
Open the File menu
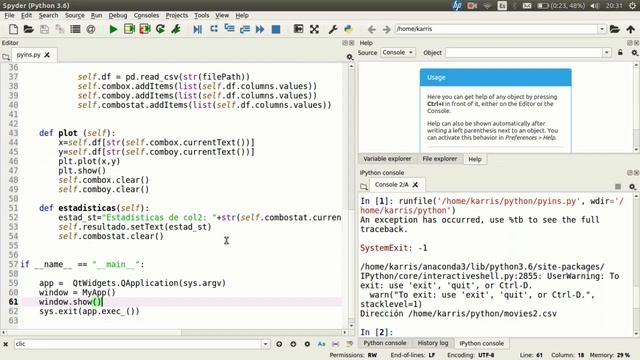[x=9, y=15]
